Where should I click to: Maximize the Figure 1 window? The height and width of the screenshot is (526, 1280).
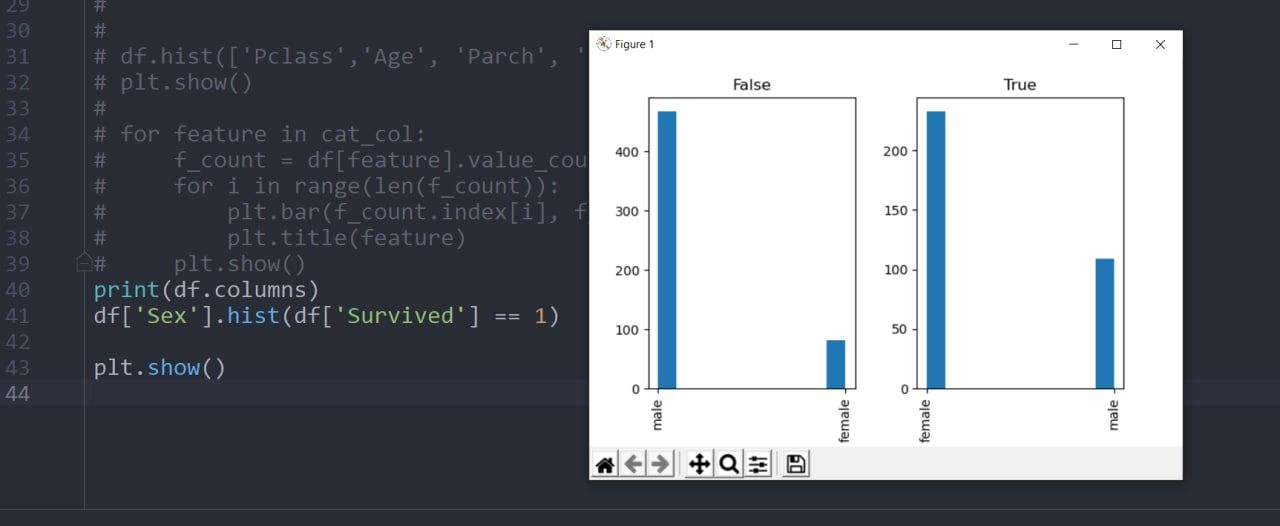click(1117, 44)
